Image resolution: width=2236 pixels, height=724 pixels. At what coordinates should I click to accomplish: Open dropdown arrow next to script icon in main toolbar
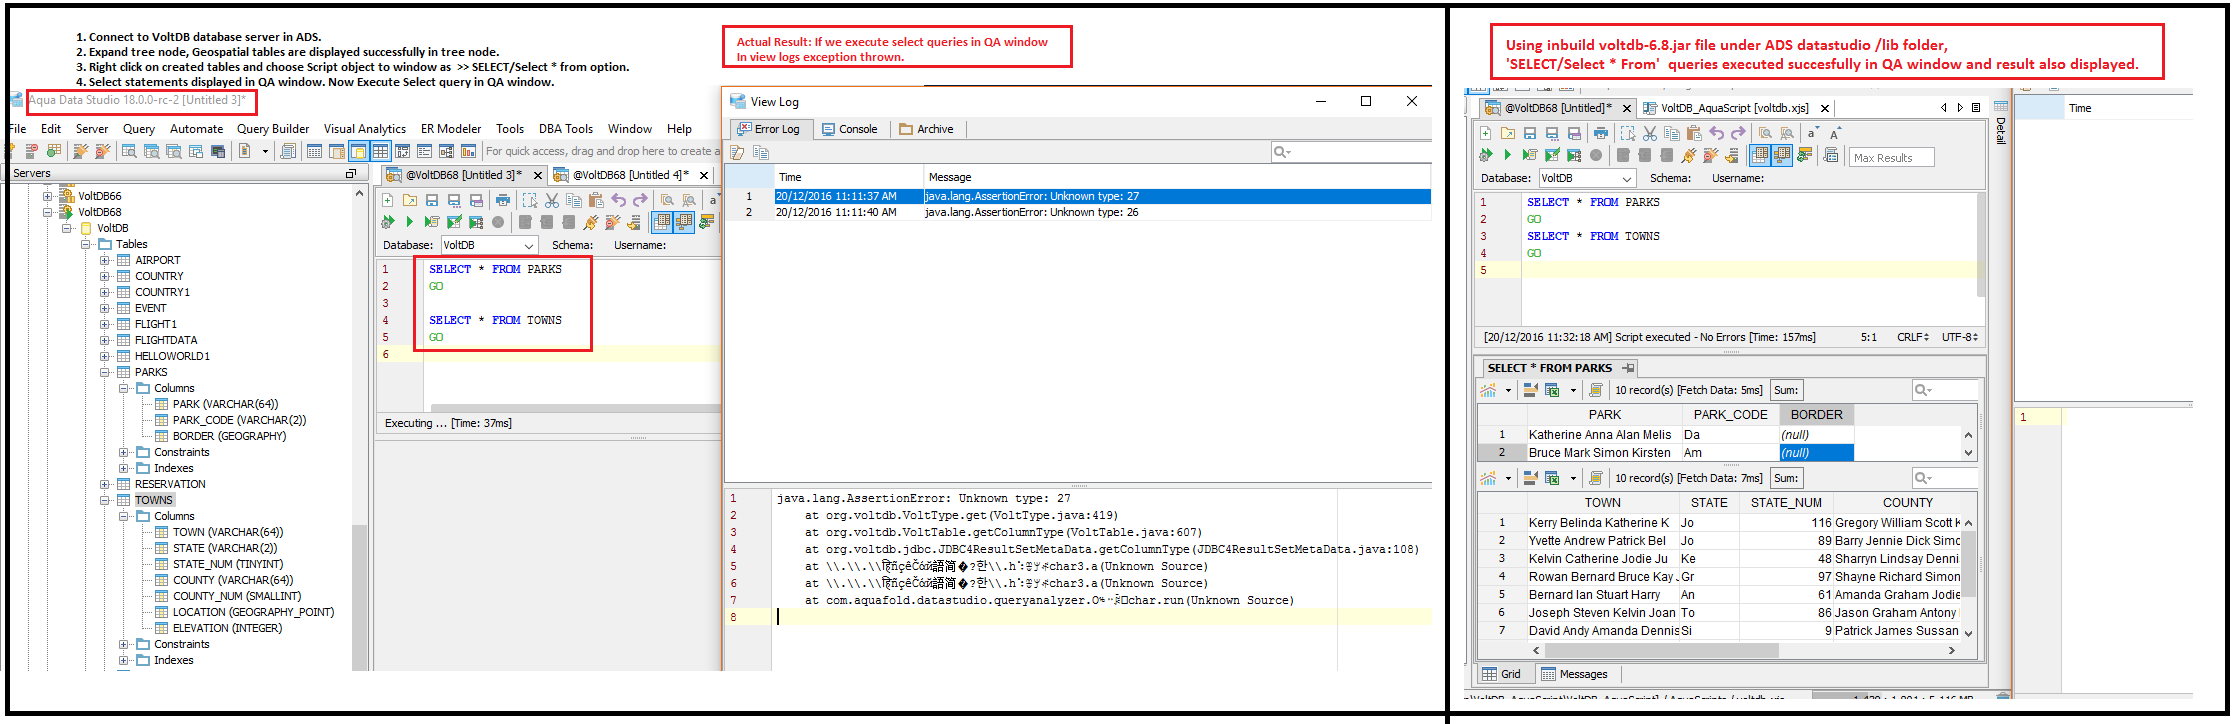[265, 151]
